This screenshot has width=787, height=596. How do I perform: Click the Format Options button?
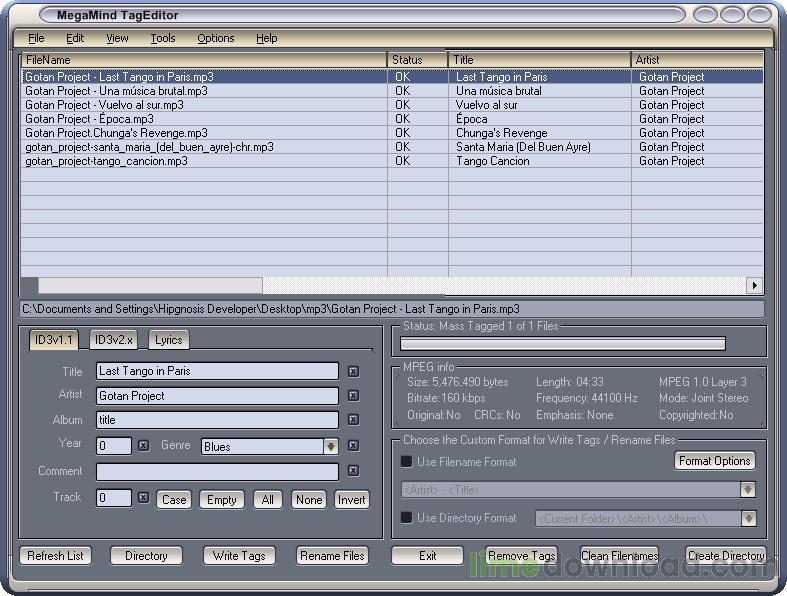(x=714, y=461)
